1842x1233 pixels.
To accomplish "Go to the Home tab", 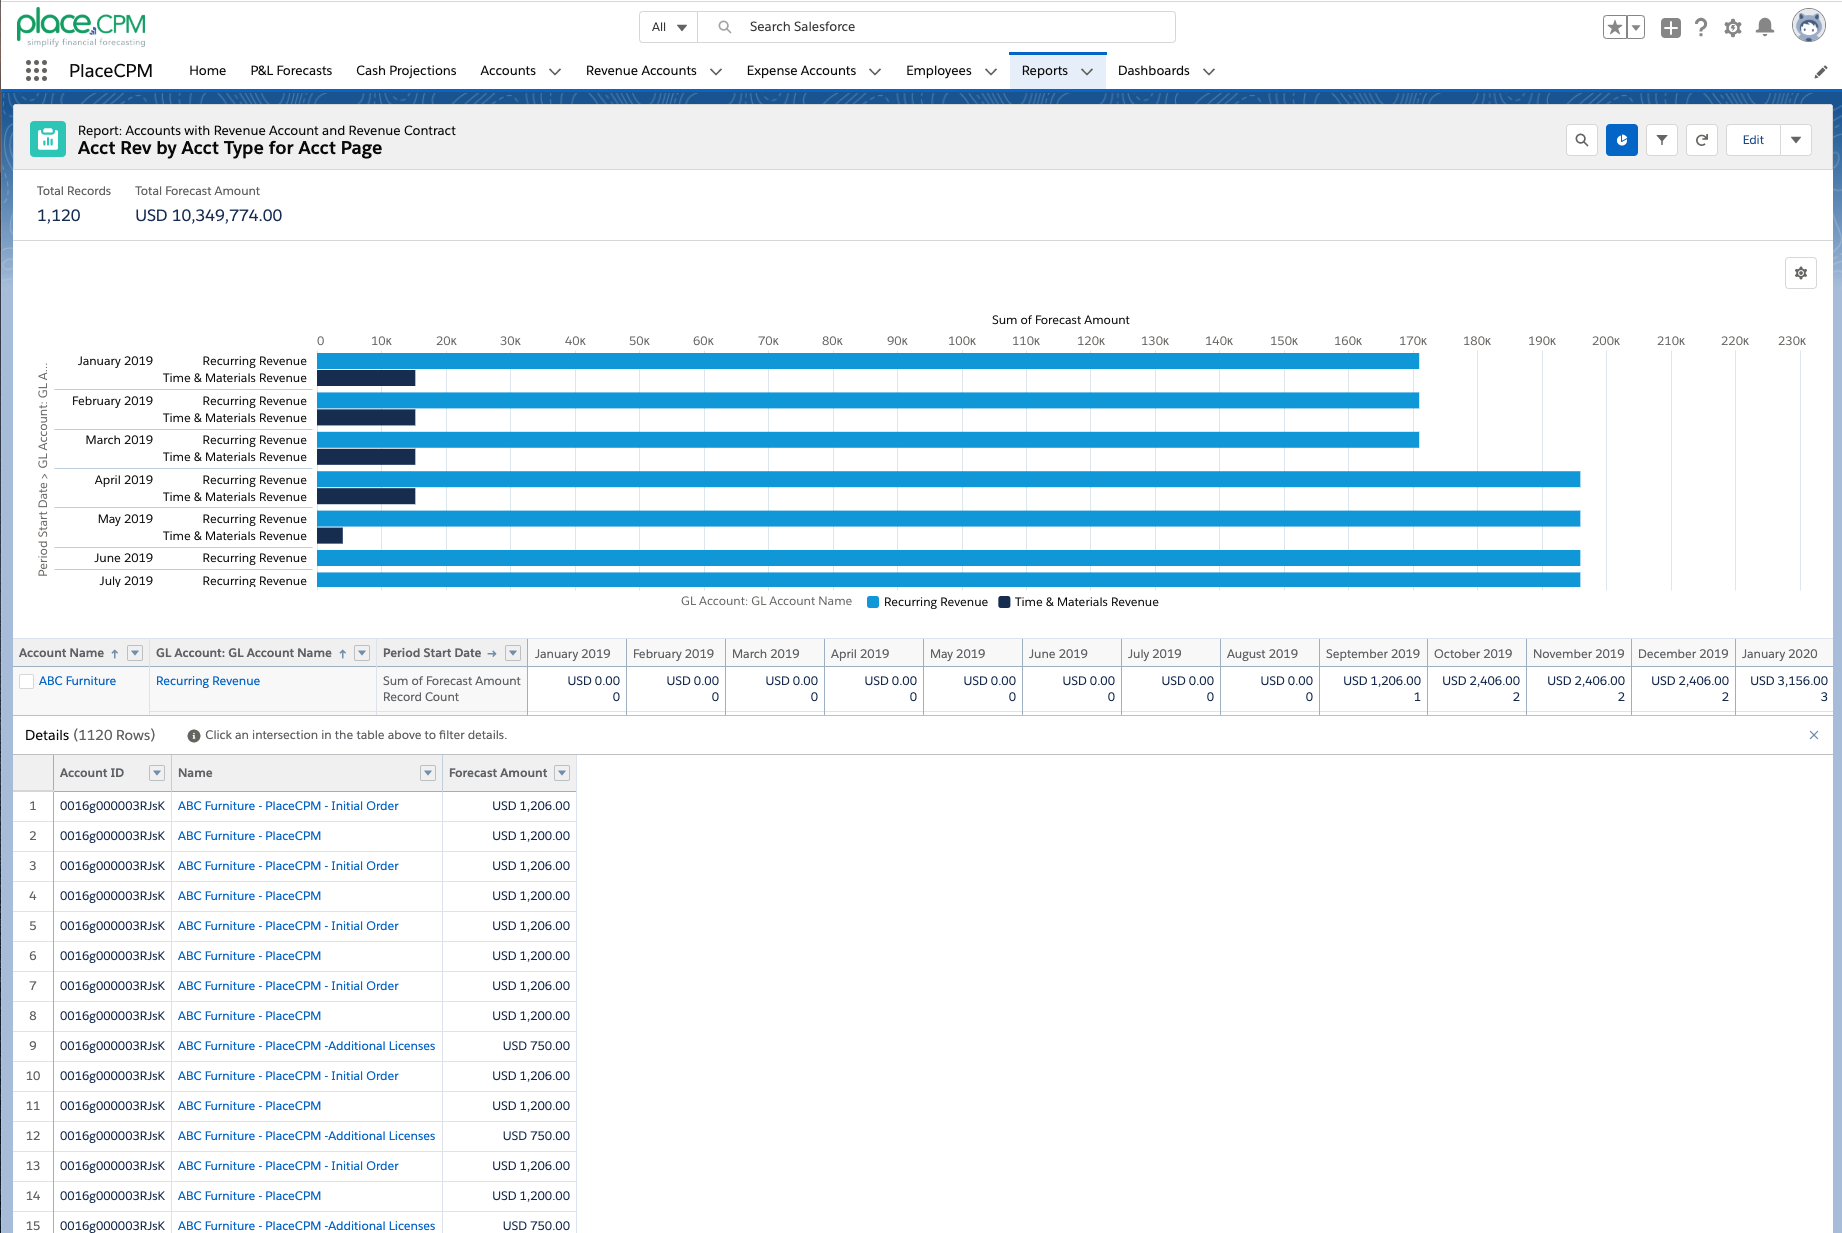I will point(207,71).
